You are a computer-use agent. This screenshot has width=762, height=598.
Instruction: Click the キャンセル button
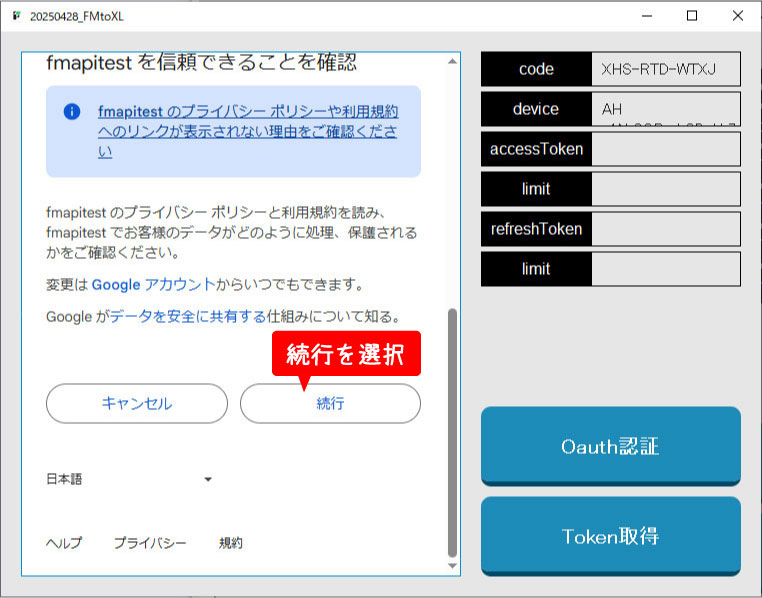(137, 403)
